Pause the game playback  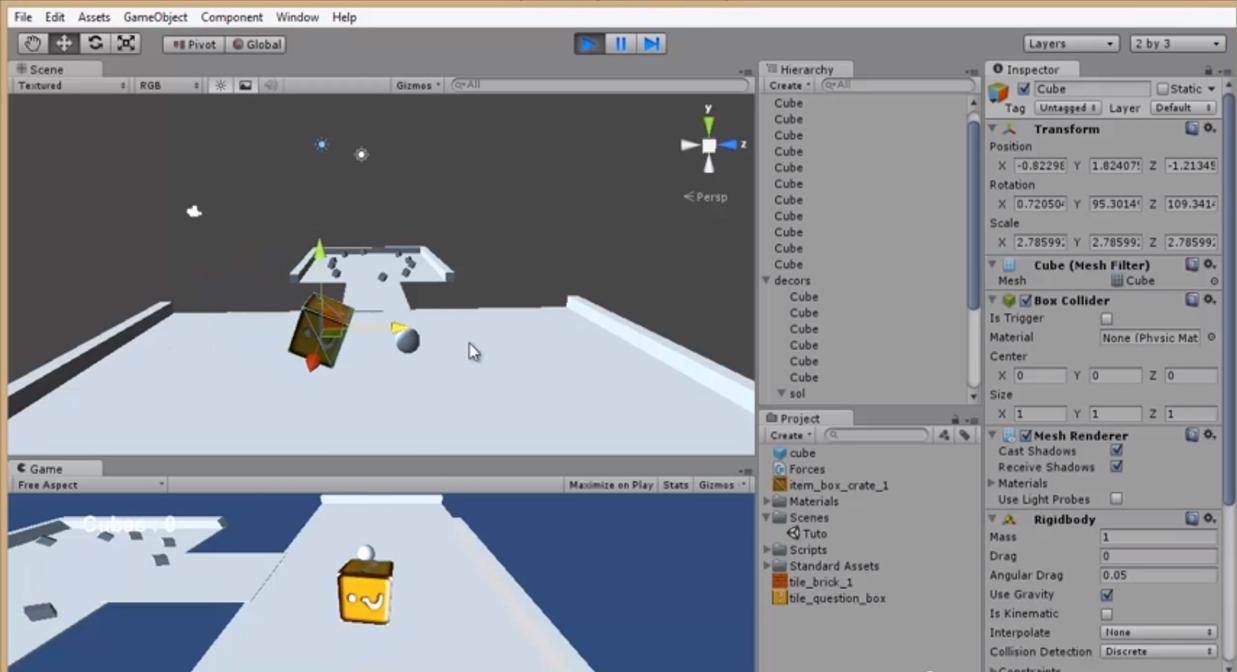coord(620,44)
